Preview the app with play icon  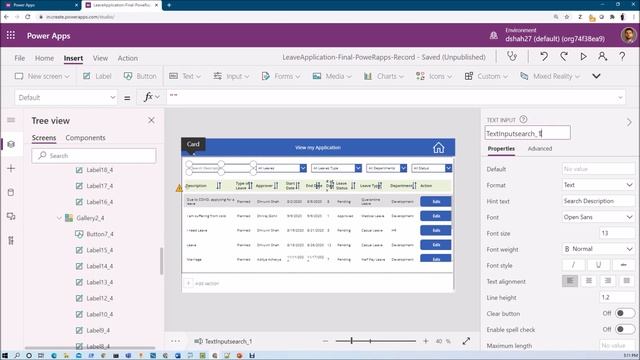coord(583,56)
